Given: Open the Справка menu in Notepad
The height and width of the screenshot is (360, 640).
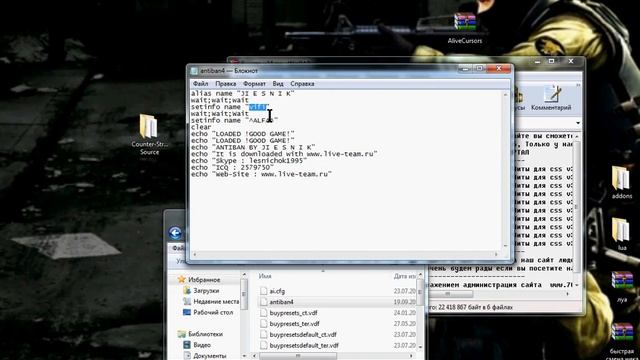Looking at the screenshot, I should 302,84.
